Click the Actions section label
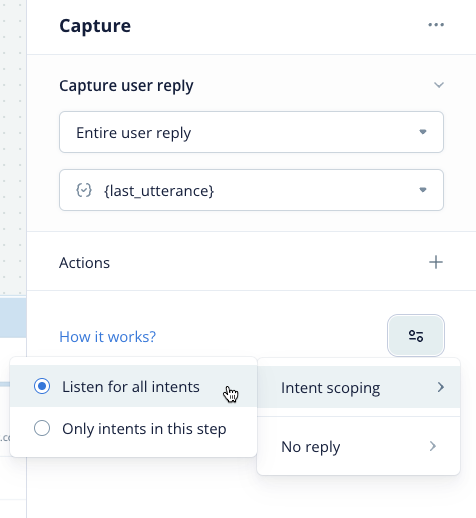 tap(84, 263)
